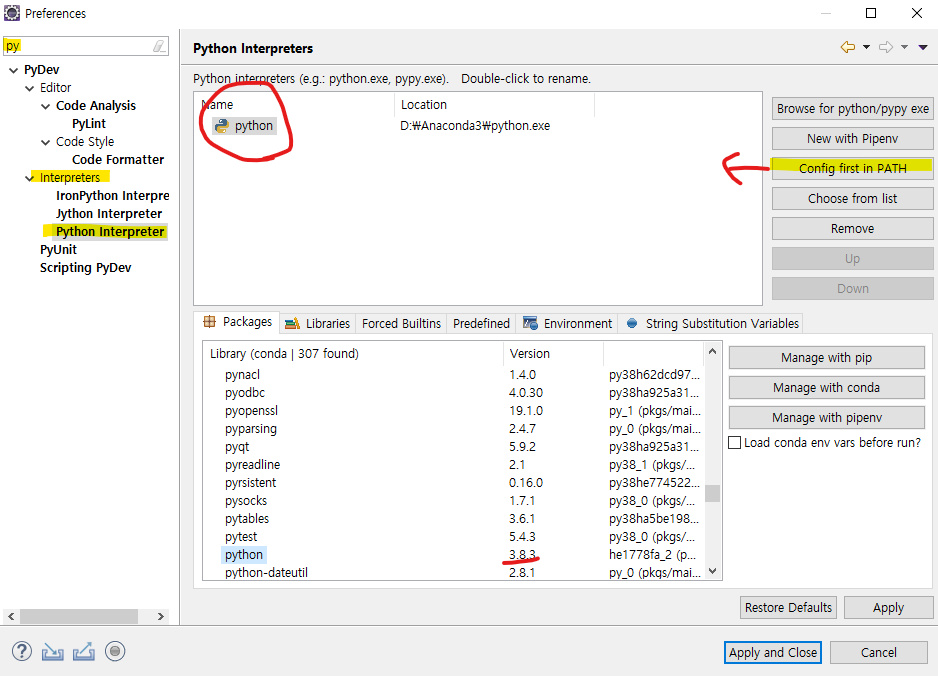
Task: Open the help question mark icon
Action: click(22, 651)
